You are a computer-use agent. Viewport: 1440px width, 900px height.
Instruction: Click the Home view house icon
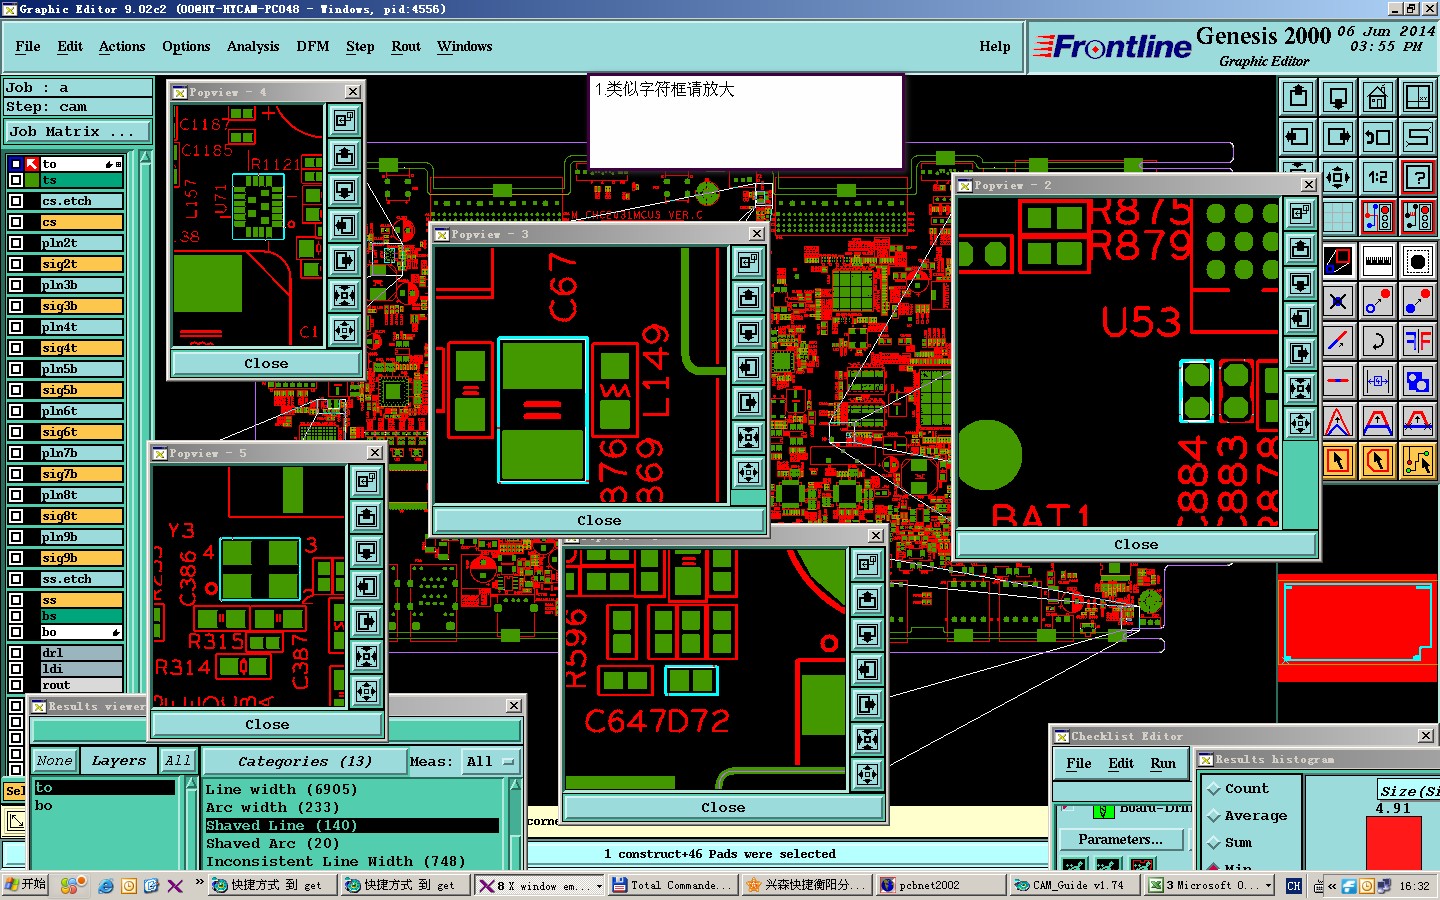click(x=1378, y=97)
